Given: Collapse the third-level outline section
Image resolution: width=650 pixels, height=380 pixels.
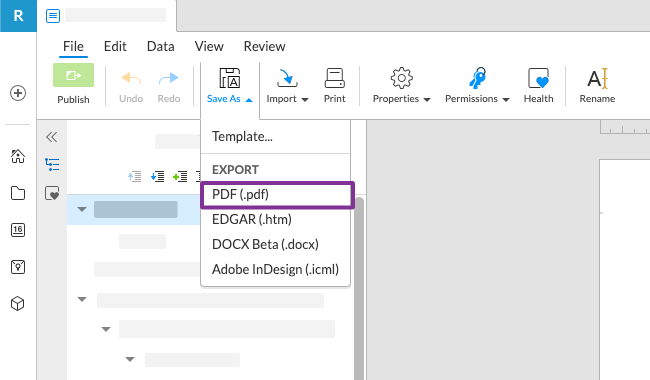Looking at the screenshot, I should [130, 359].
